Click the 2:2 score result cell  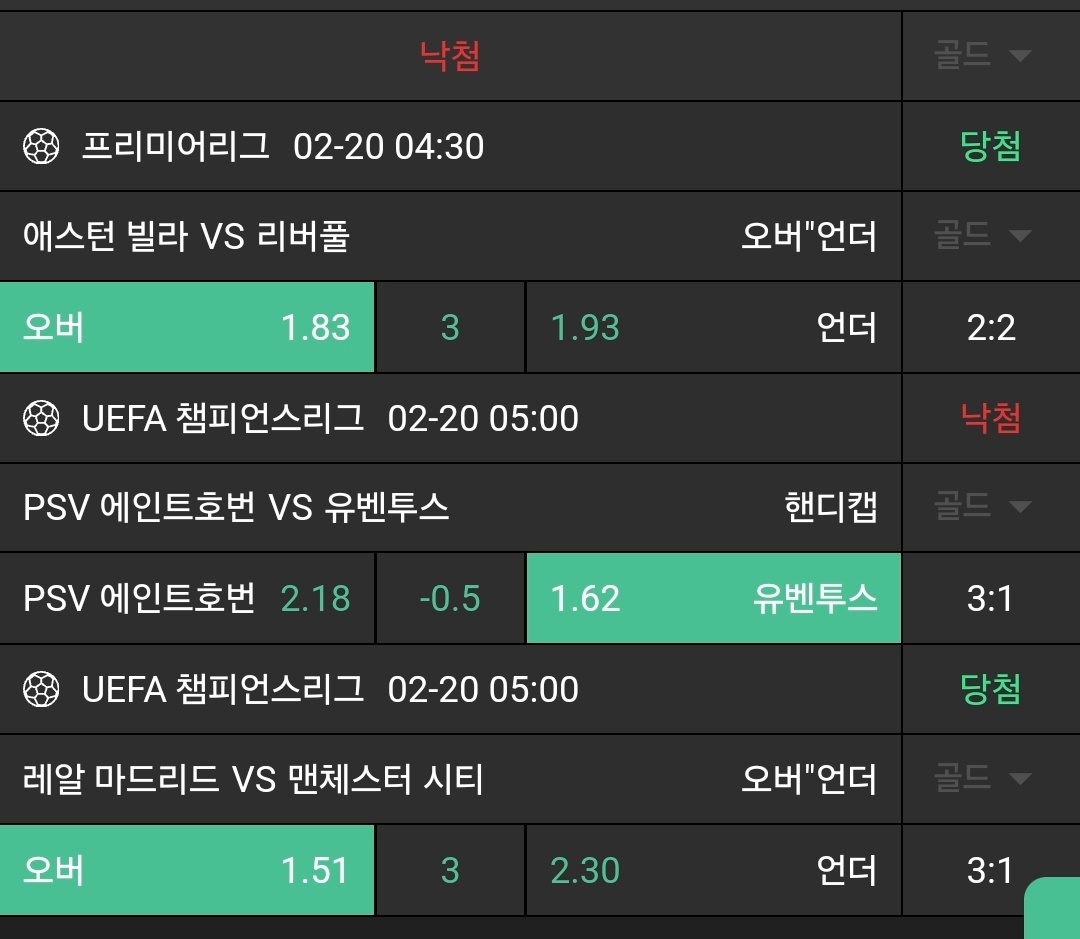pos(990,327)
